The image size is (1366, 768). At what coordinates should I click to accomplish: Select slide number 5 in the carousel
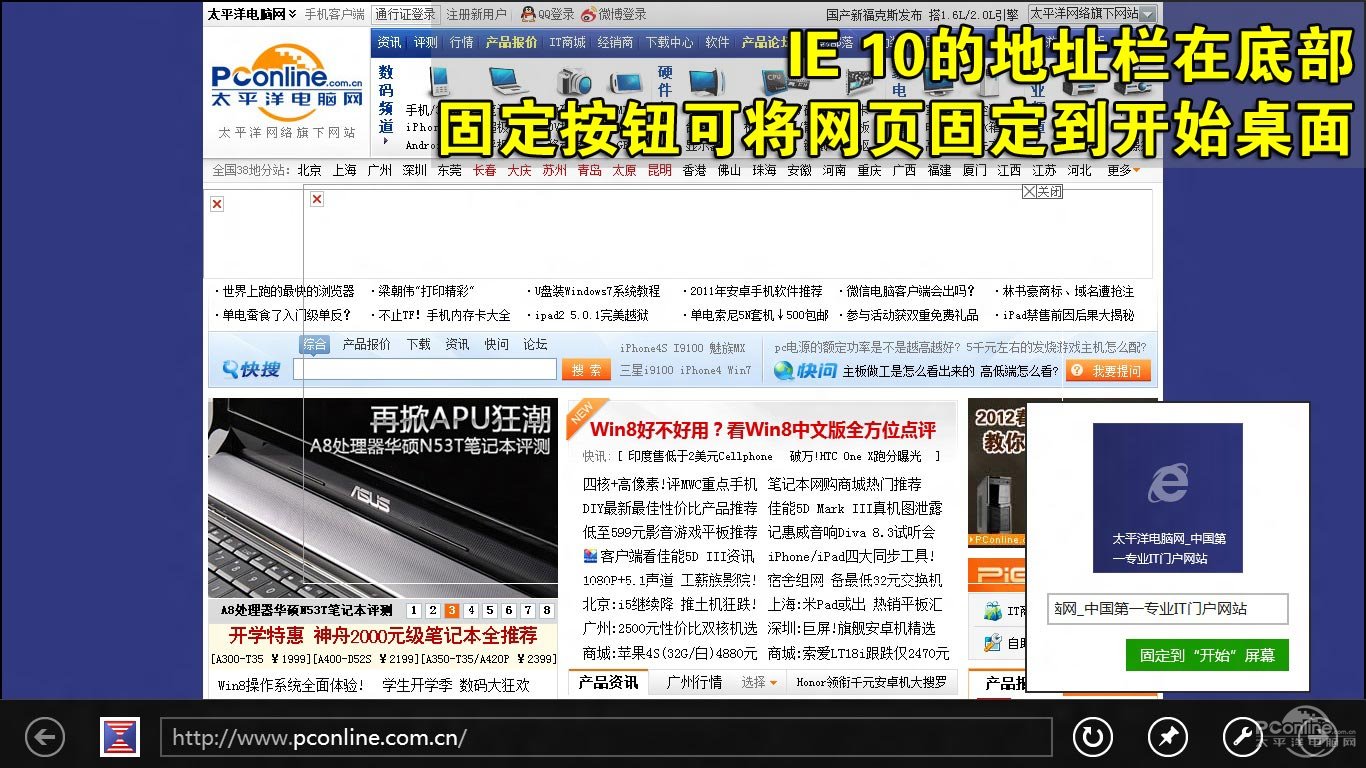coord(489,610)
